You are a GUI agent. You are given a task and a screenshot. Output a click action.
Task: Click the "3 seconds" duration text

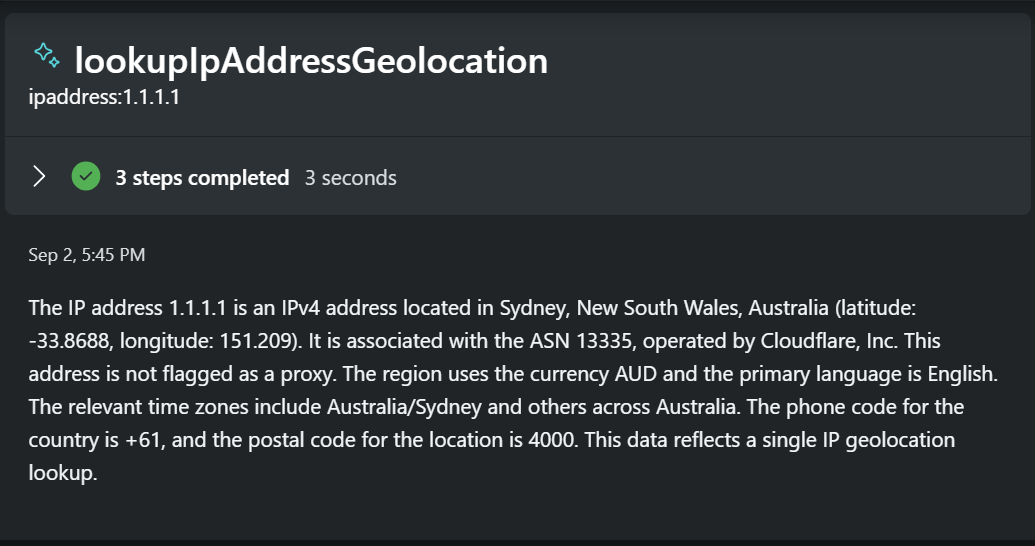coord(351,178)
